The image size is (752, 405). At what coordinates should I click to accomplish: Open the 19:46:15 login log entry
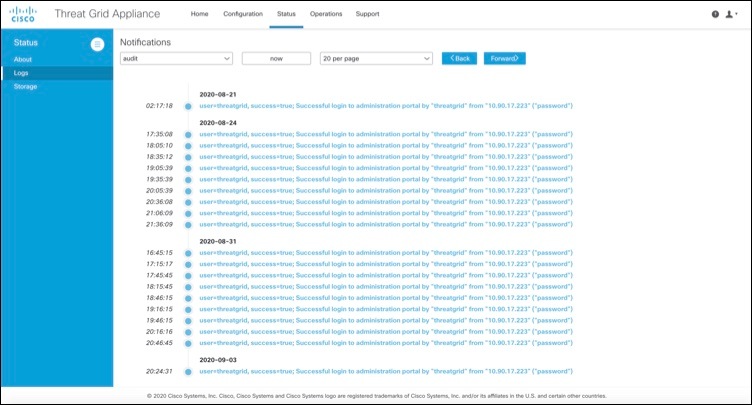tap(386, 320)
